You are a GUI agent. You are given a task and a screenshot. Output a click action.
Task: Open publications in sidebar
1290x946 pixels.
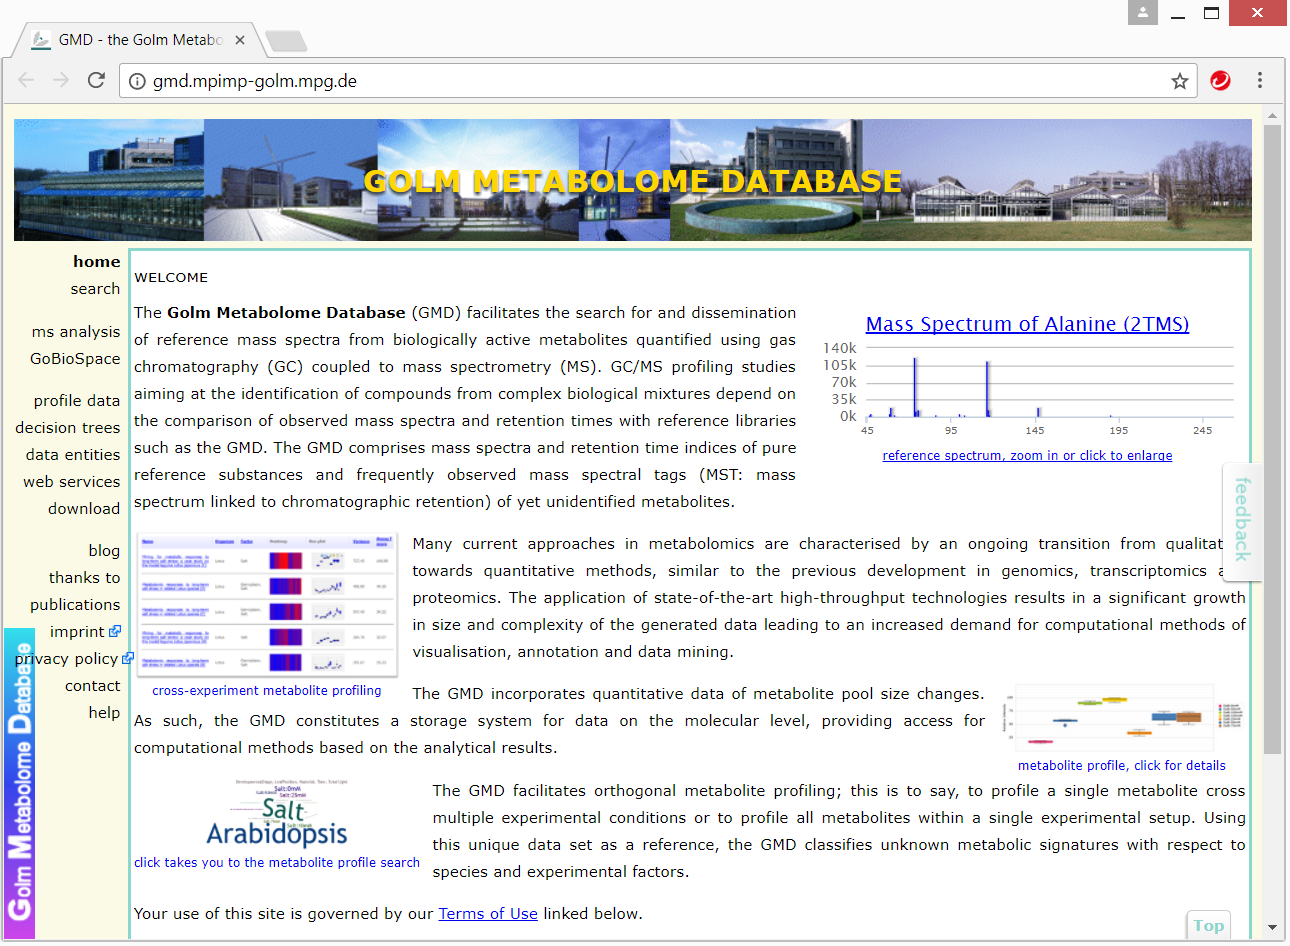[75, 605]
